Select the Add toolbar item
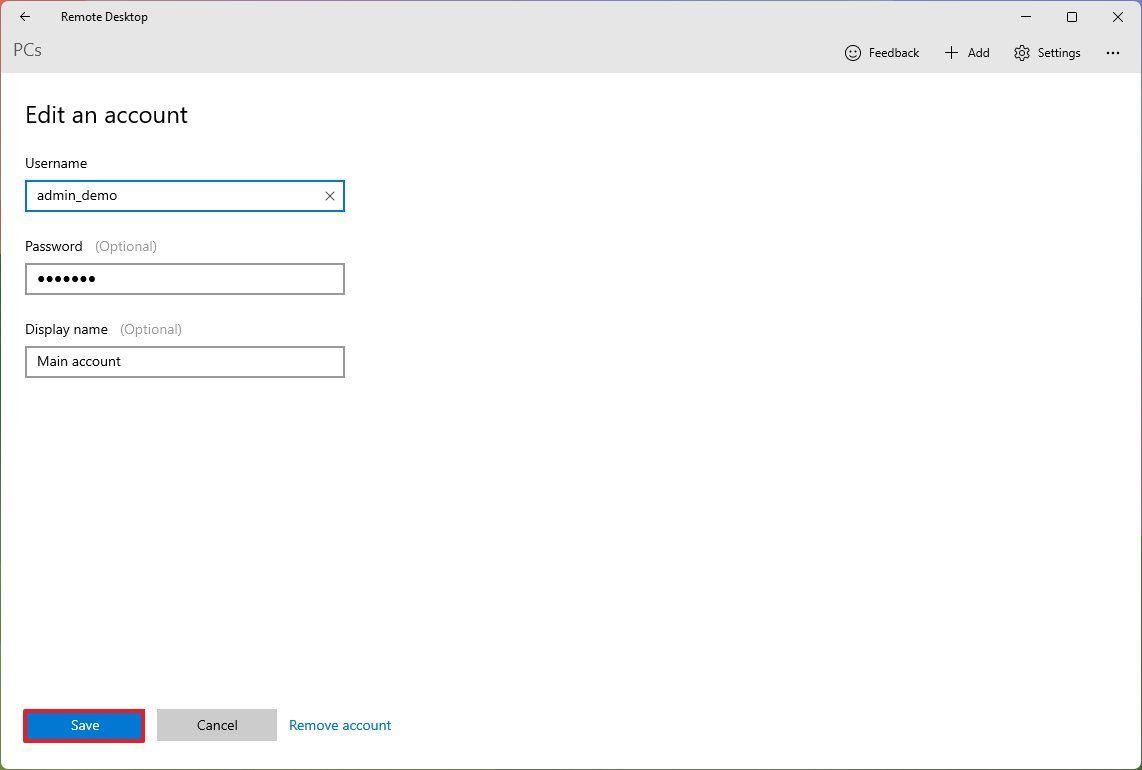 [967, 52]
